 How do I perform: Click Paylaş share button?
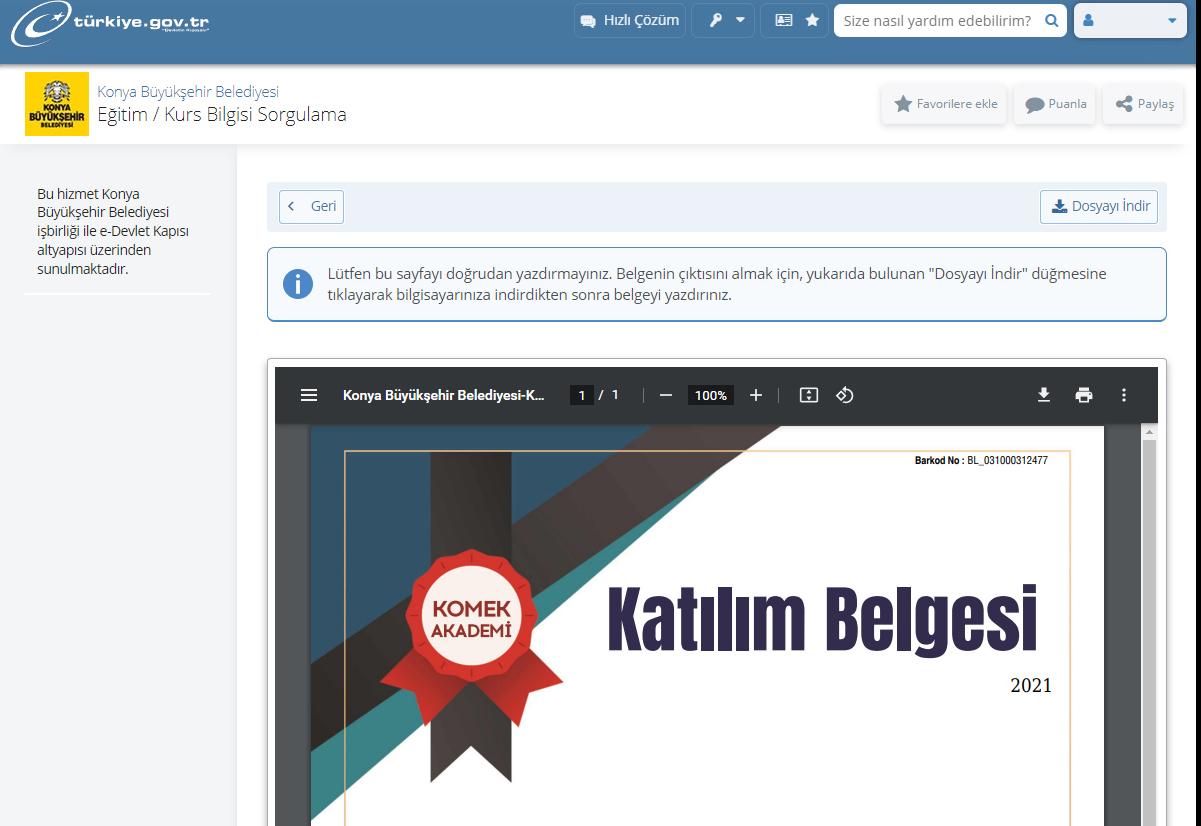1144,104
